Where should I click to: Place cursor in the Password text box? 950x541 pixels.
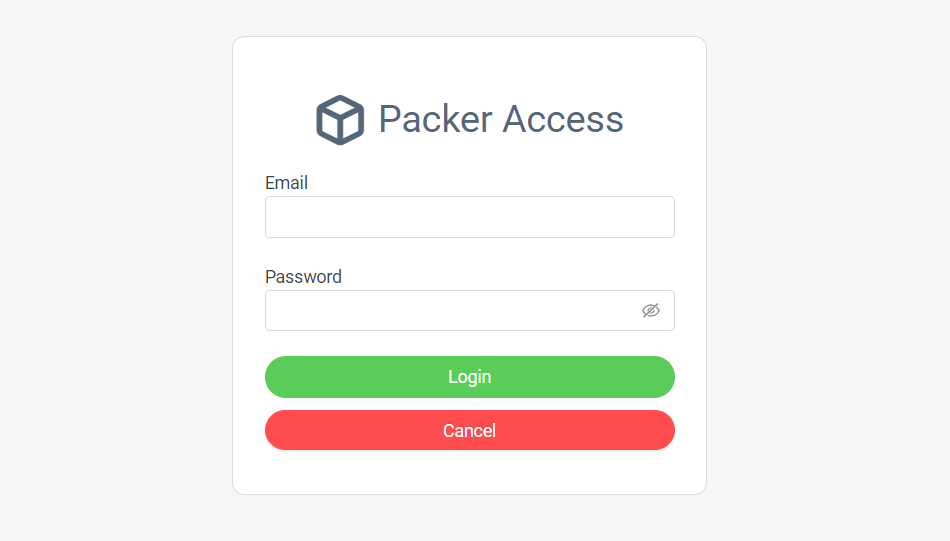tap(450, 311)
